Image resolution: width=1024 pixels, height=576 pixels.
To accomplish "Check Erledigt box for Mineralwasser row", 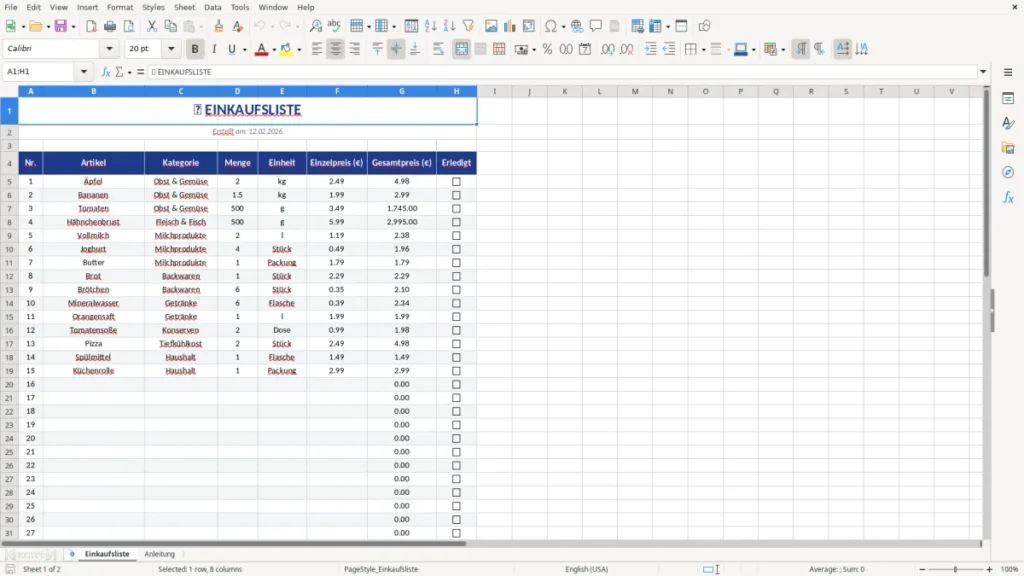I will 456,303.
